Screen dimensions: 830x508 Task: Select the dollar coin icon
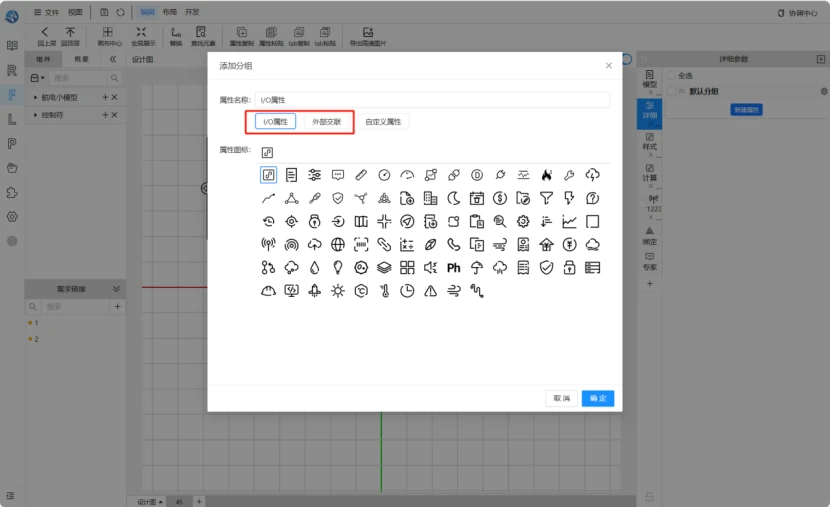[500, 198]
